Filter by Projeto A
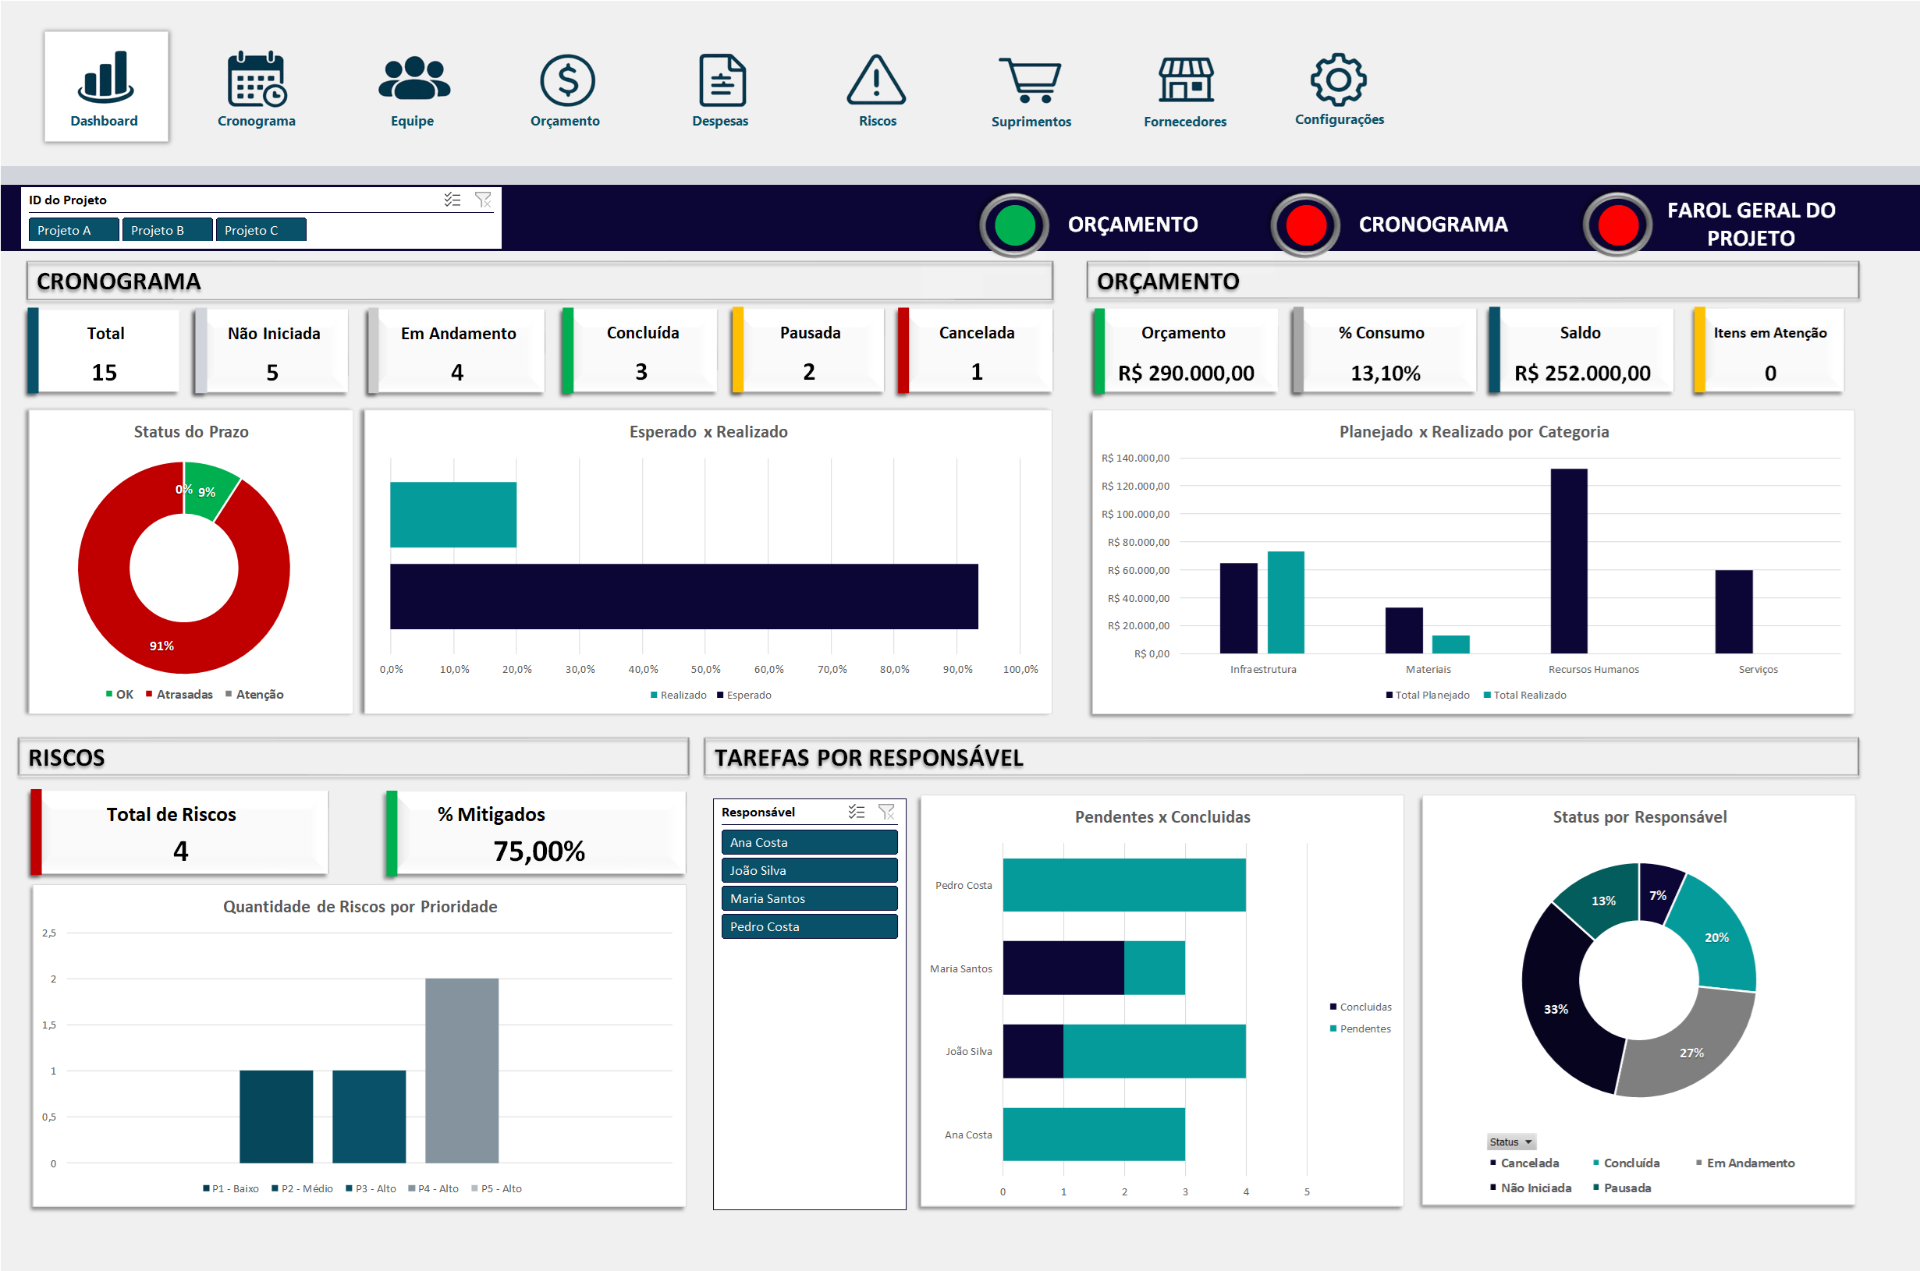The width and height of the screenshot is (1920, 1271). coord(74,230)
